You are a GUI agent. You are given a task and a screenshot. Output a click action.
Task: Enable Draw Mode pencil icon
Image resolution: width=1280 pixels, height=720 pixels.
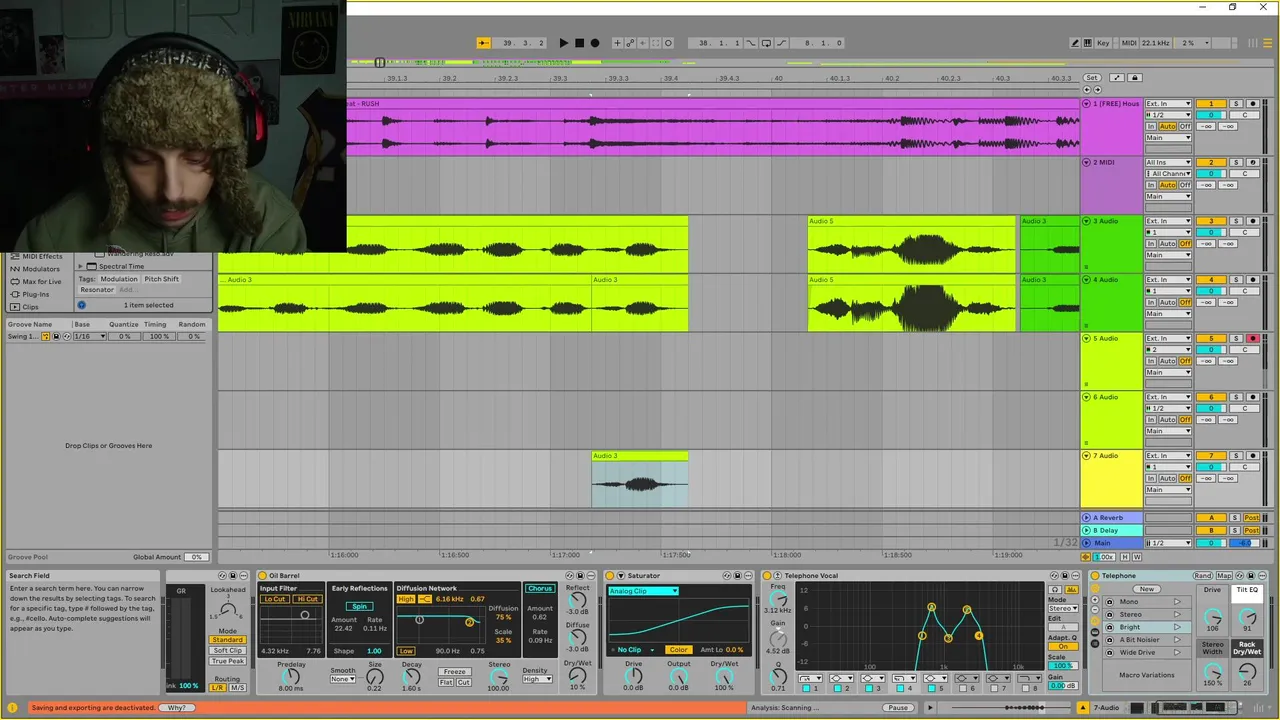click(x=1075, y=43)
